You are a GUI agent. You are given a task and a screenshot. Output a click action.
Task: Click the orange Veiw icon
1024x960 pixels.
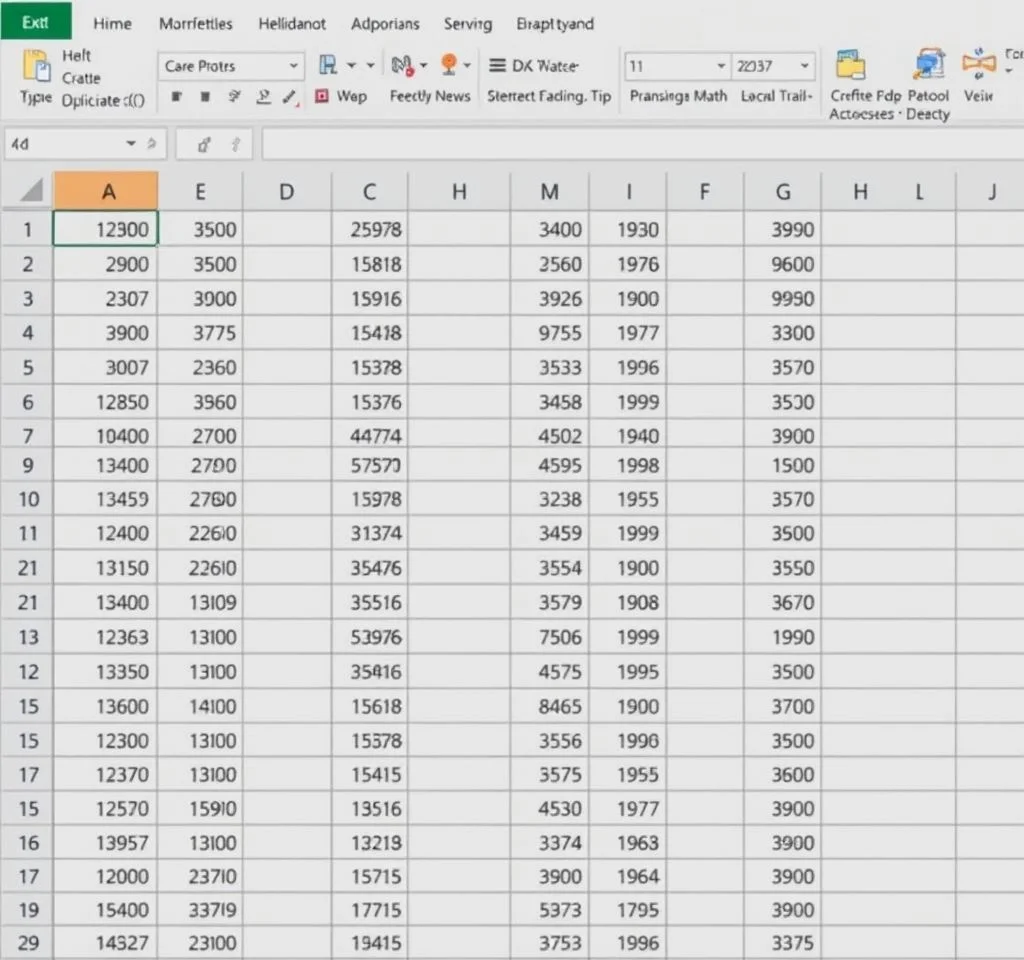(x=978, y=64)
